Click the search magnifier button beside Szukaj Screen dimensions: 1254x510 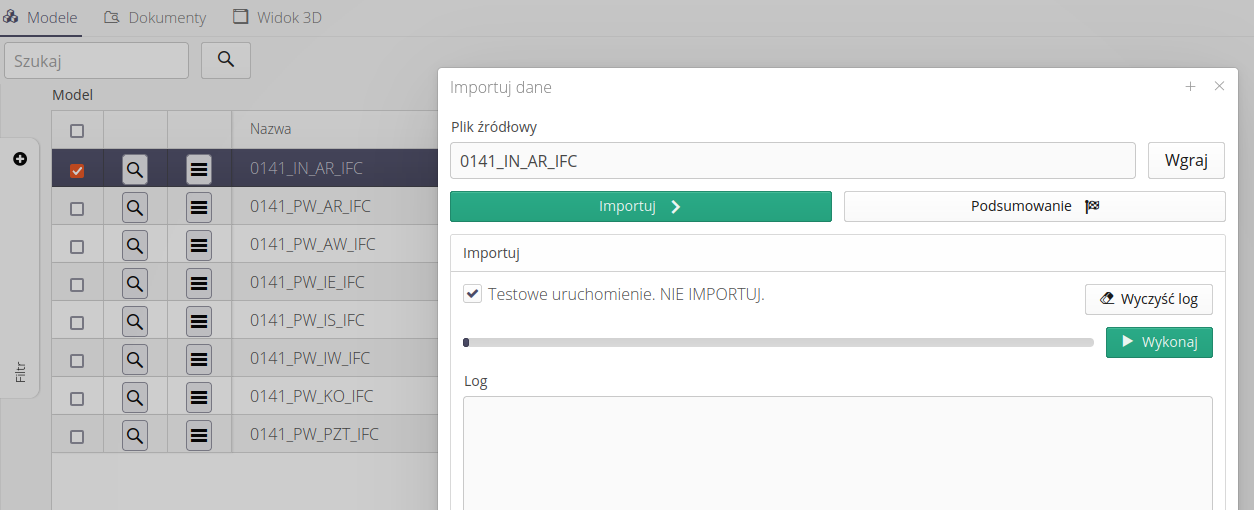click(x=226, y=60)
